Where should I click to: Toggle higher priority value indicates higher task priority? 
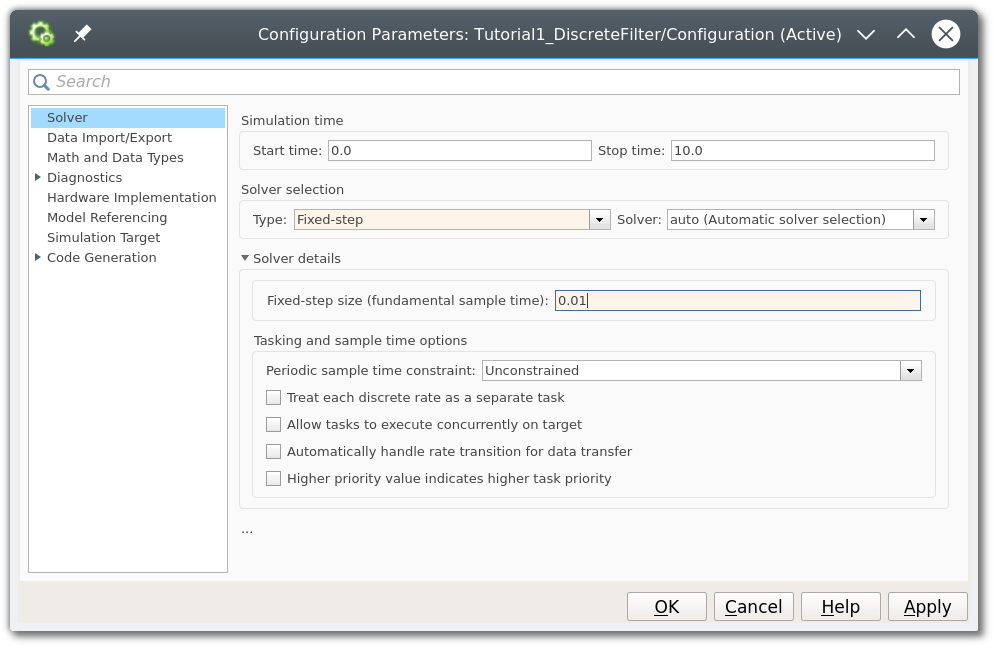(273, 478)
